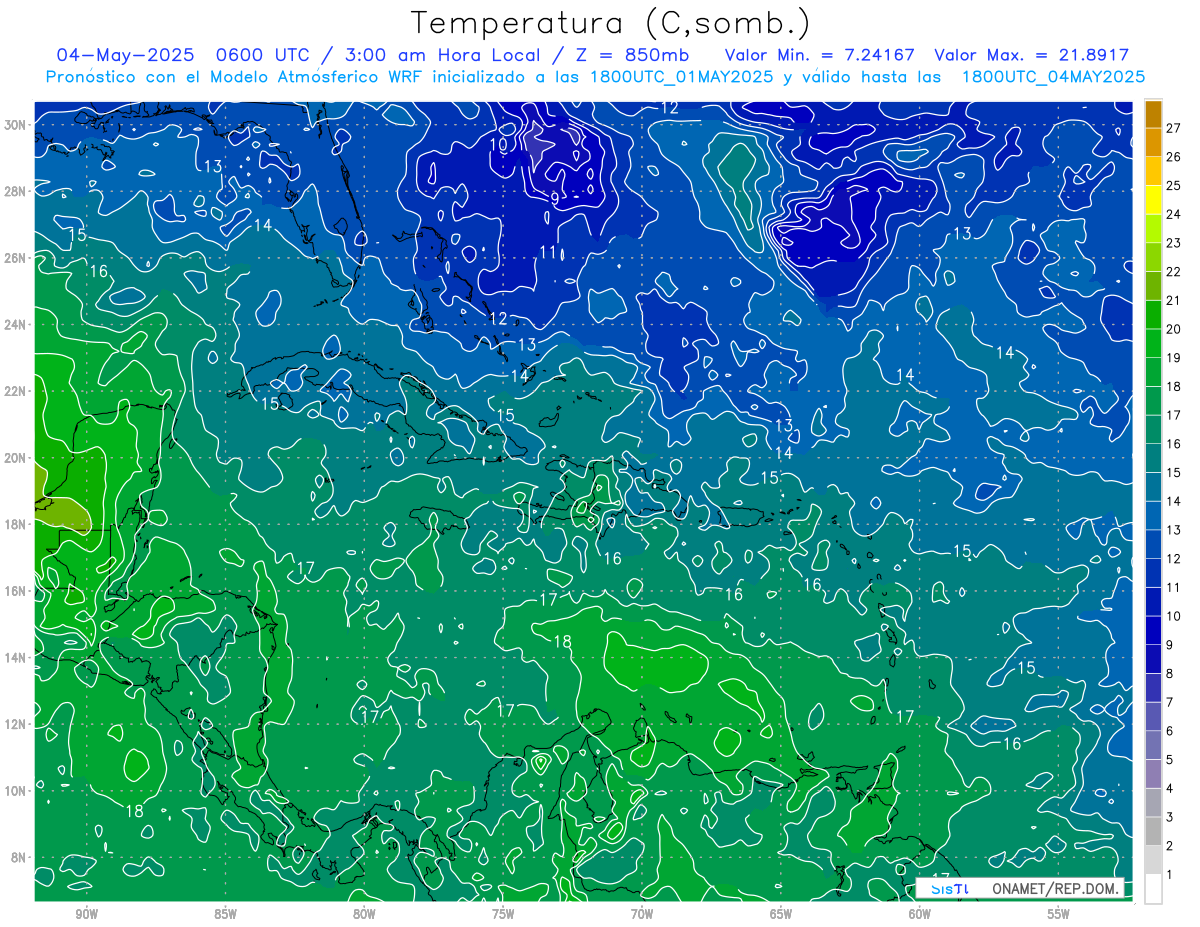The width and height of the screenshot is (1200, 927).
Task: Click forecast end time "1800UTC_04MAY2025"
Action: coord(1053,76)
